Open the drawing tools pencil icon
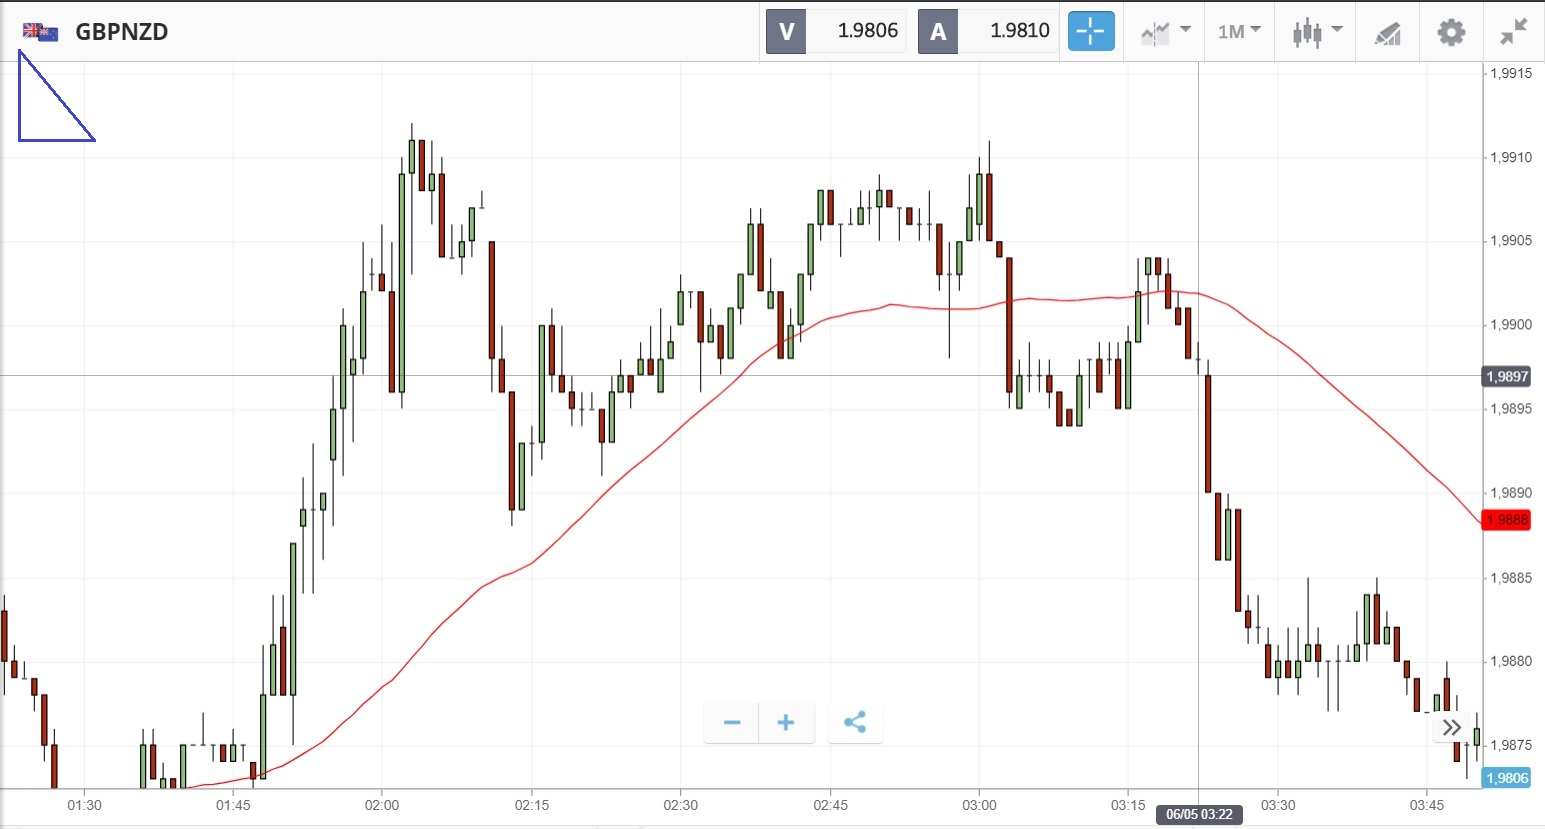The image size is (1545, 829). [x=1387, y=33]
